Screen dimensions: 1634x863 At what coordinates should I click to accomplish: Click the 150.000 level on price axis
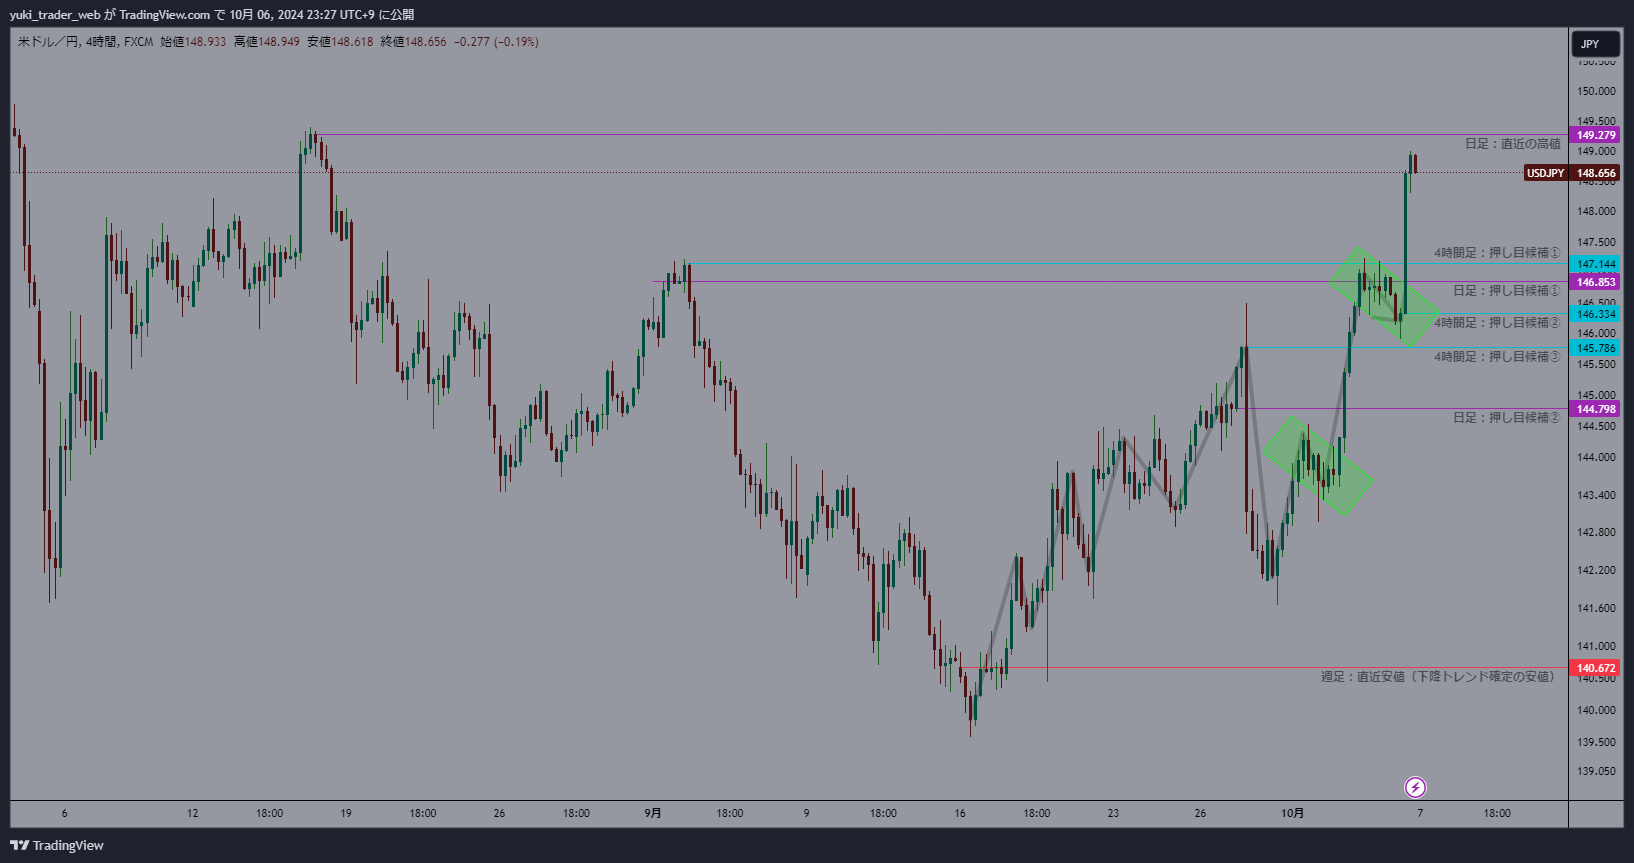pos(1596,91)
